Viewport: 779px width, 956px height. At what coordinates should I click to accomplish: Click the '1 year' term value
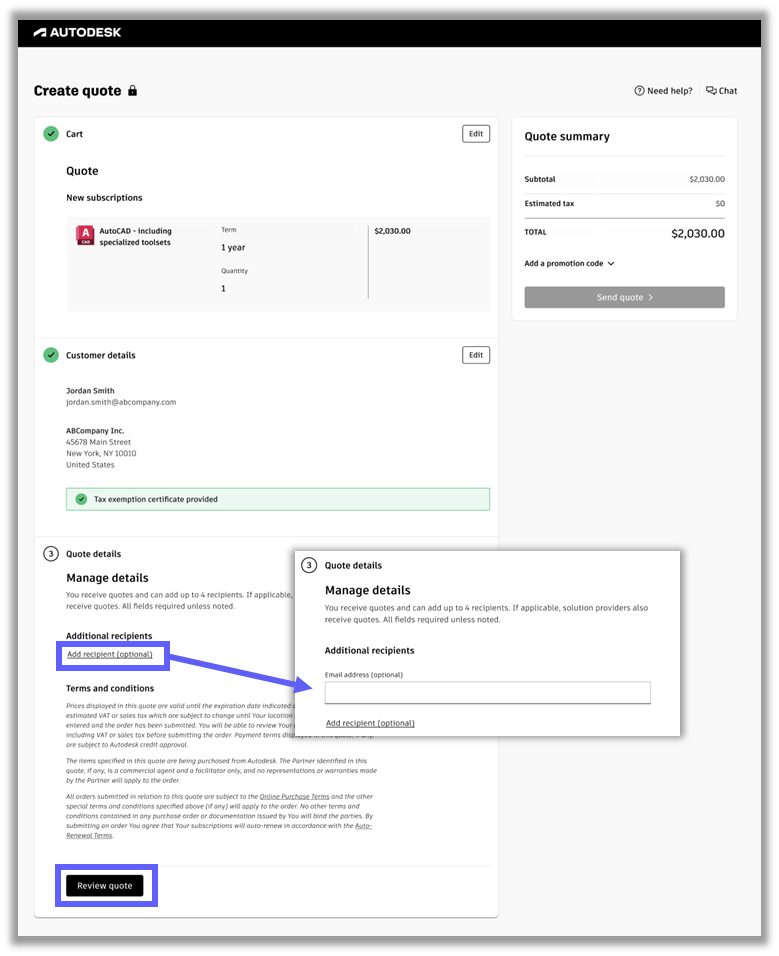point(233,248)
